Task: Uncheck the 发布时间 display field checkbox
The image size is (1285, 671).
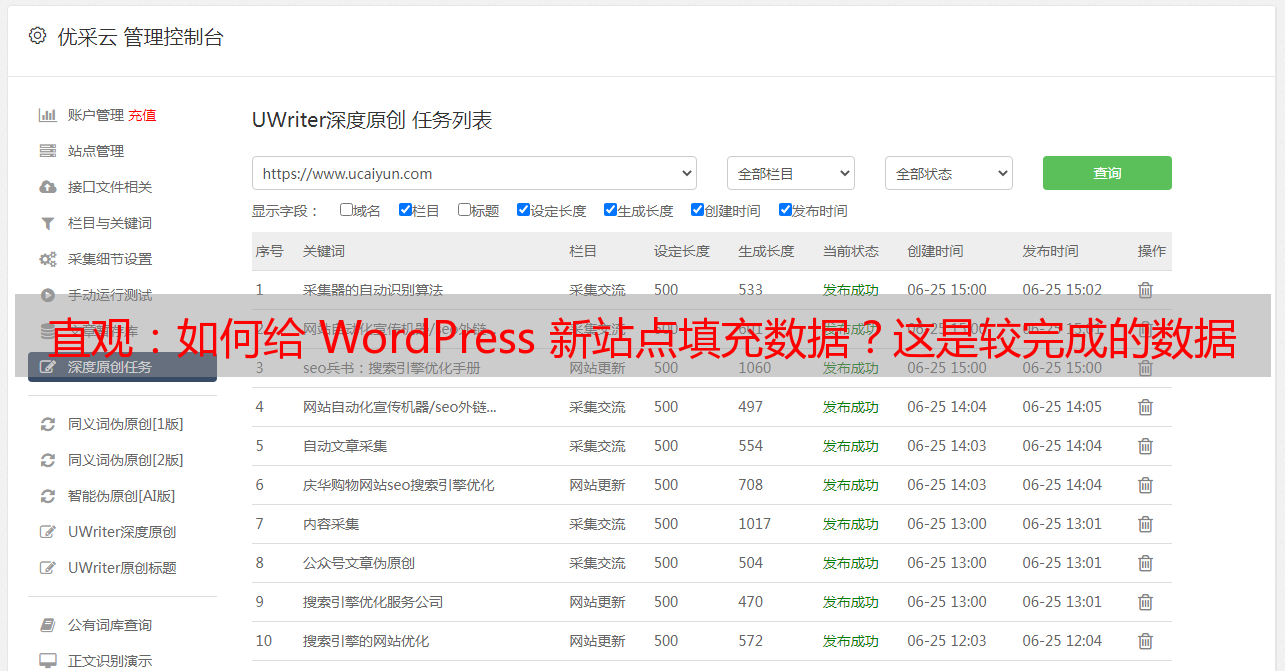Action: (x=785, y=210)
